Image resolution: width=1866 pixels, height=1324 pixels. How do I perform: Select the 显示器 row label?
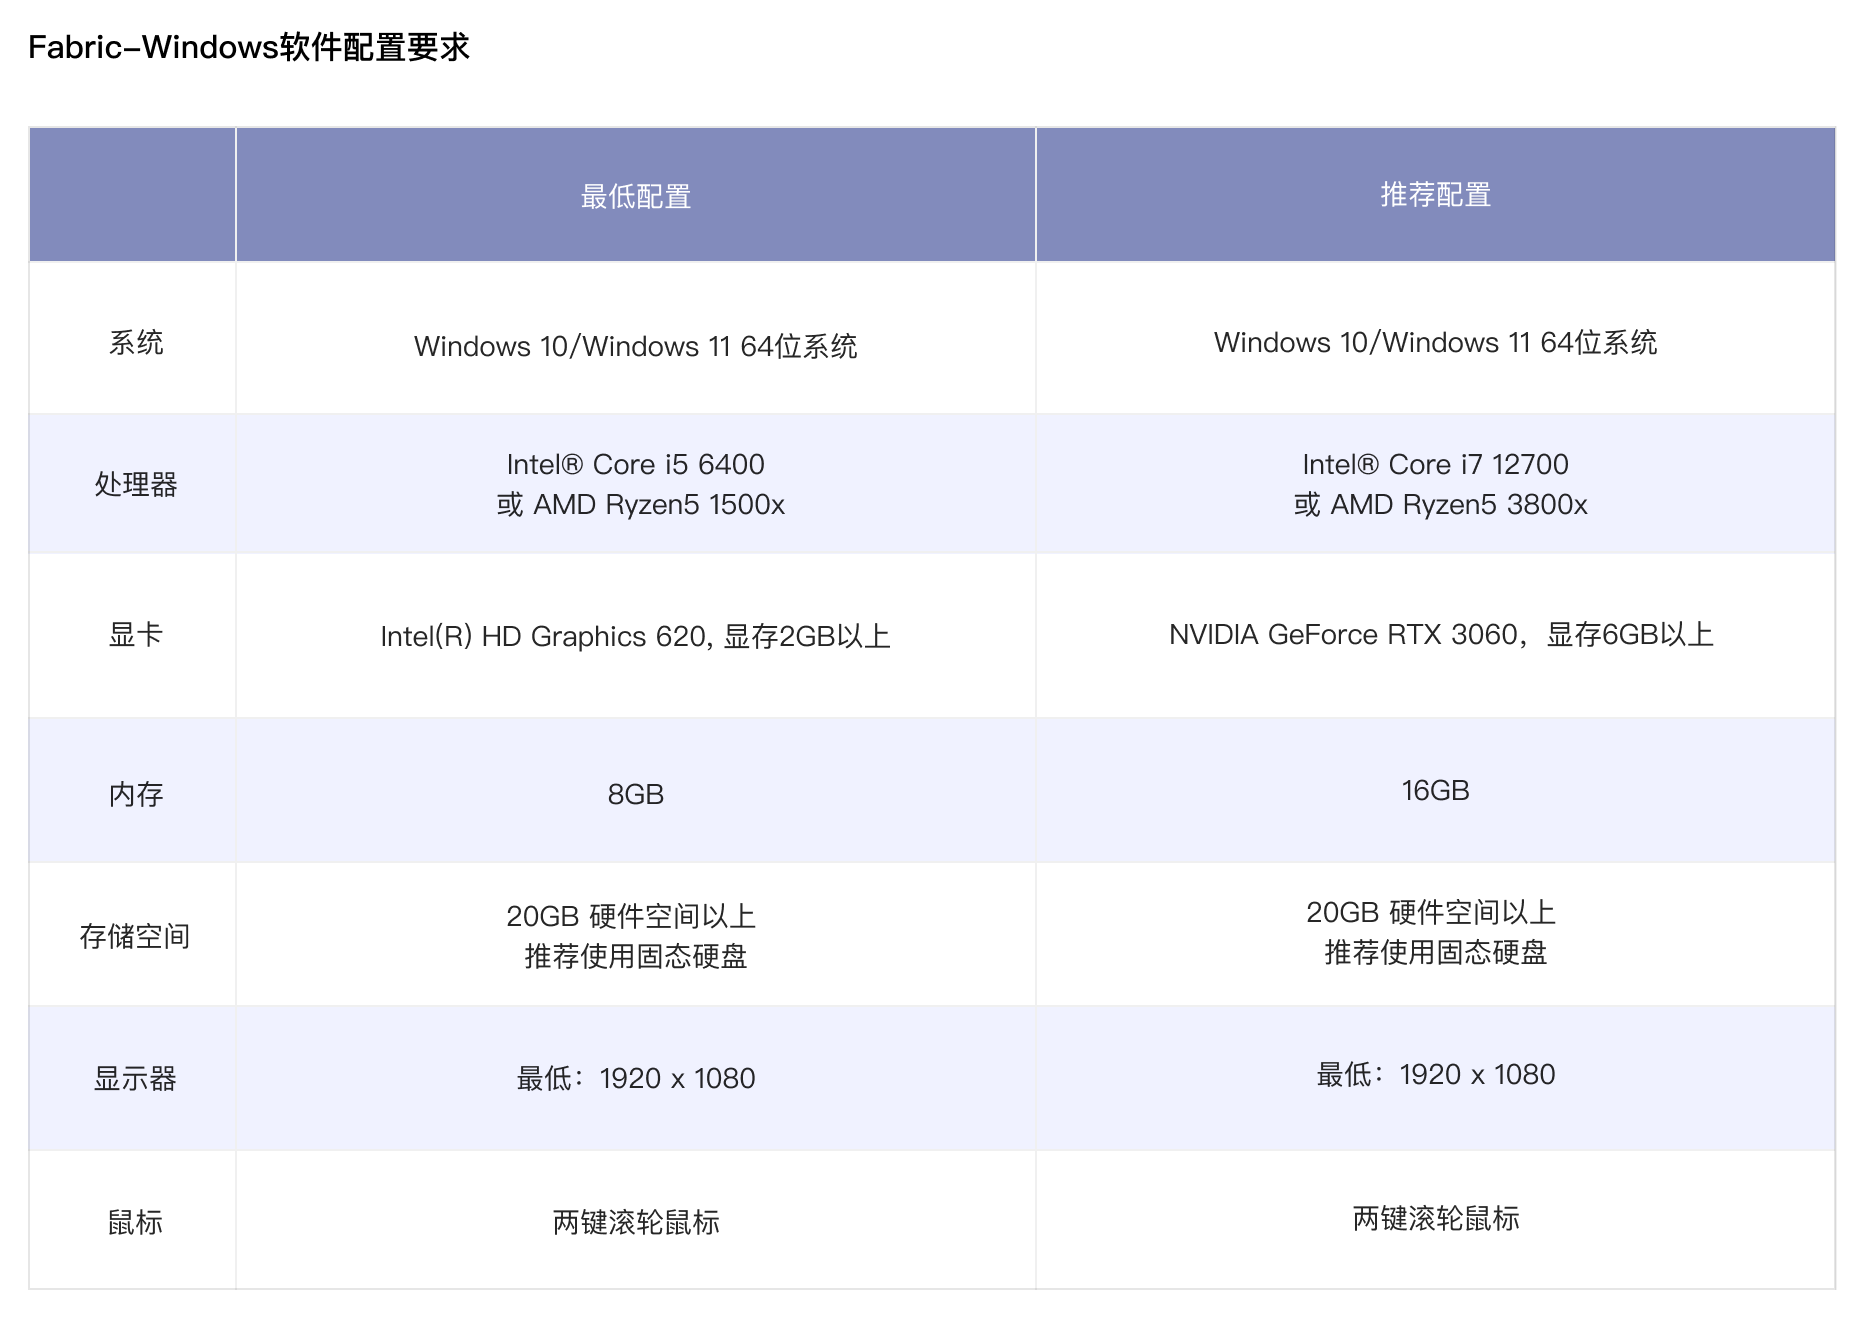(135, 1079)
